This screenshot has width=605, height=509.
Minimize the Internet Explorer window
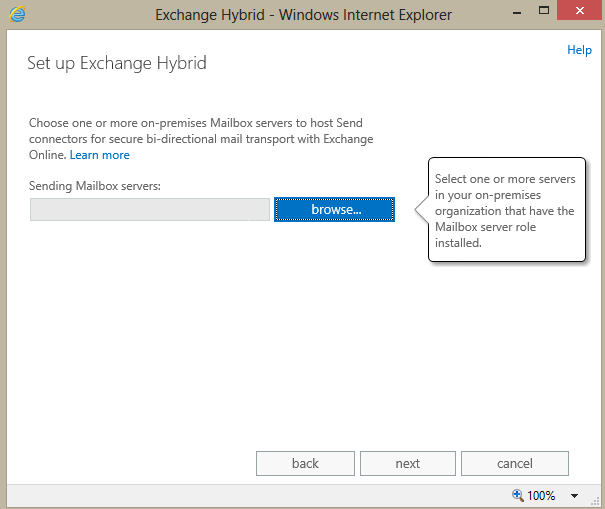(x=517, y=12)
